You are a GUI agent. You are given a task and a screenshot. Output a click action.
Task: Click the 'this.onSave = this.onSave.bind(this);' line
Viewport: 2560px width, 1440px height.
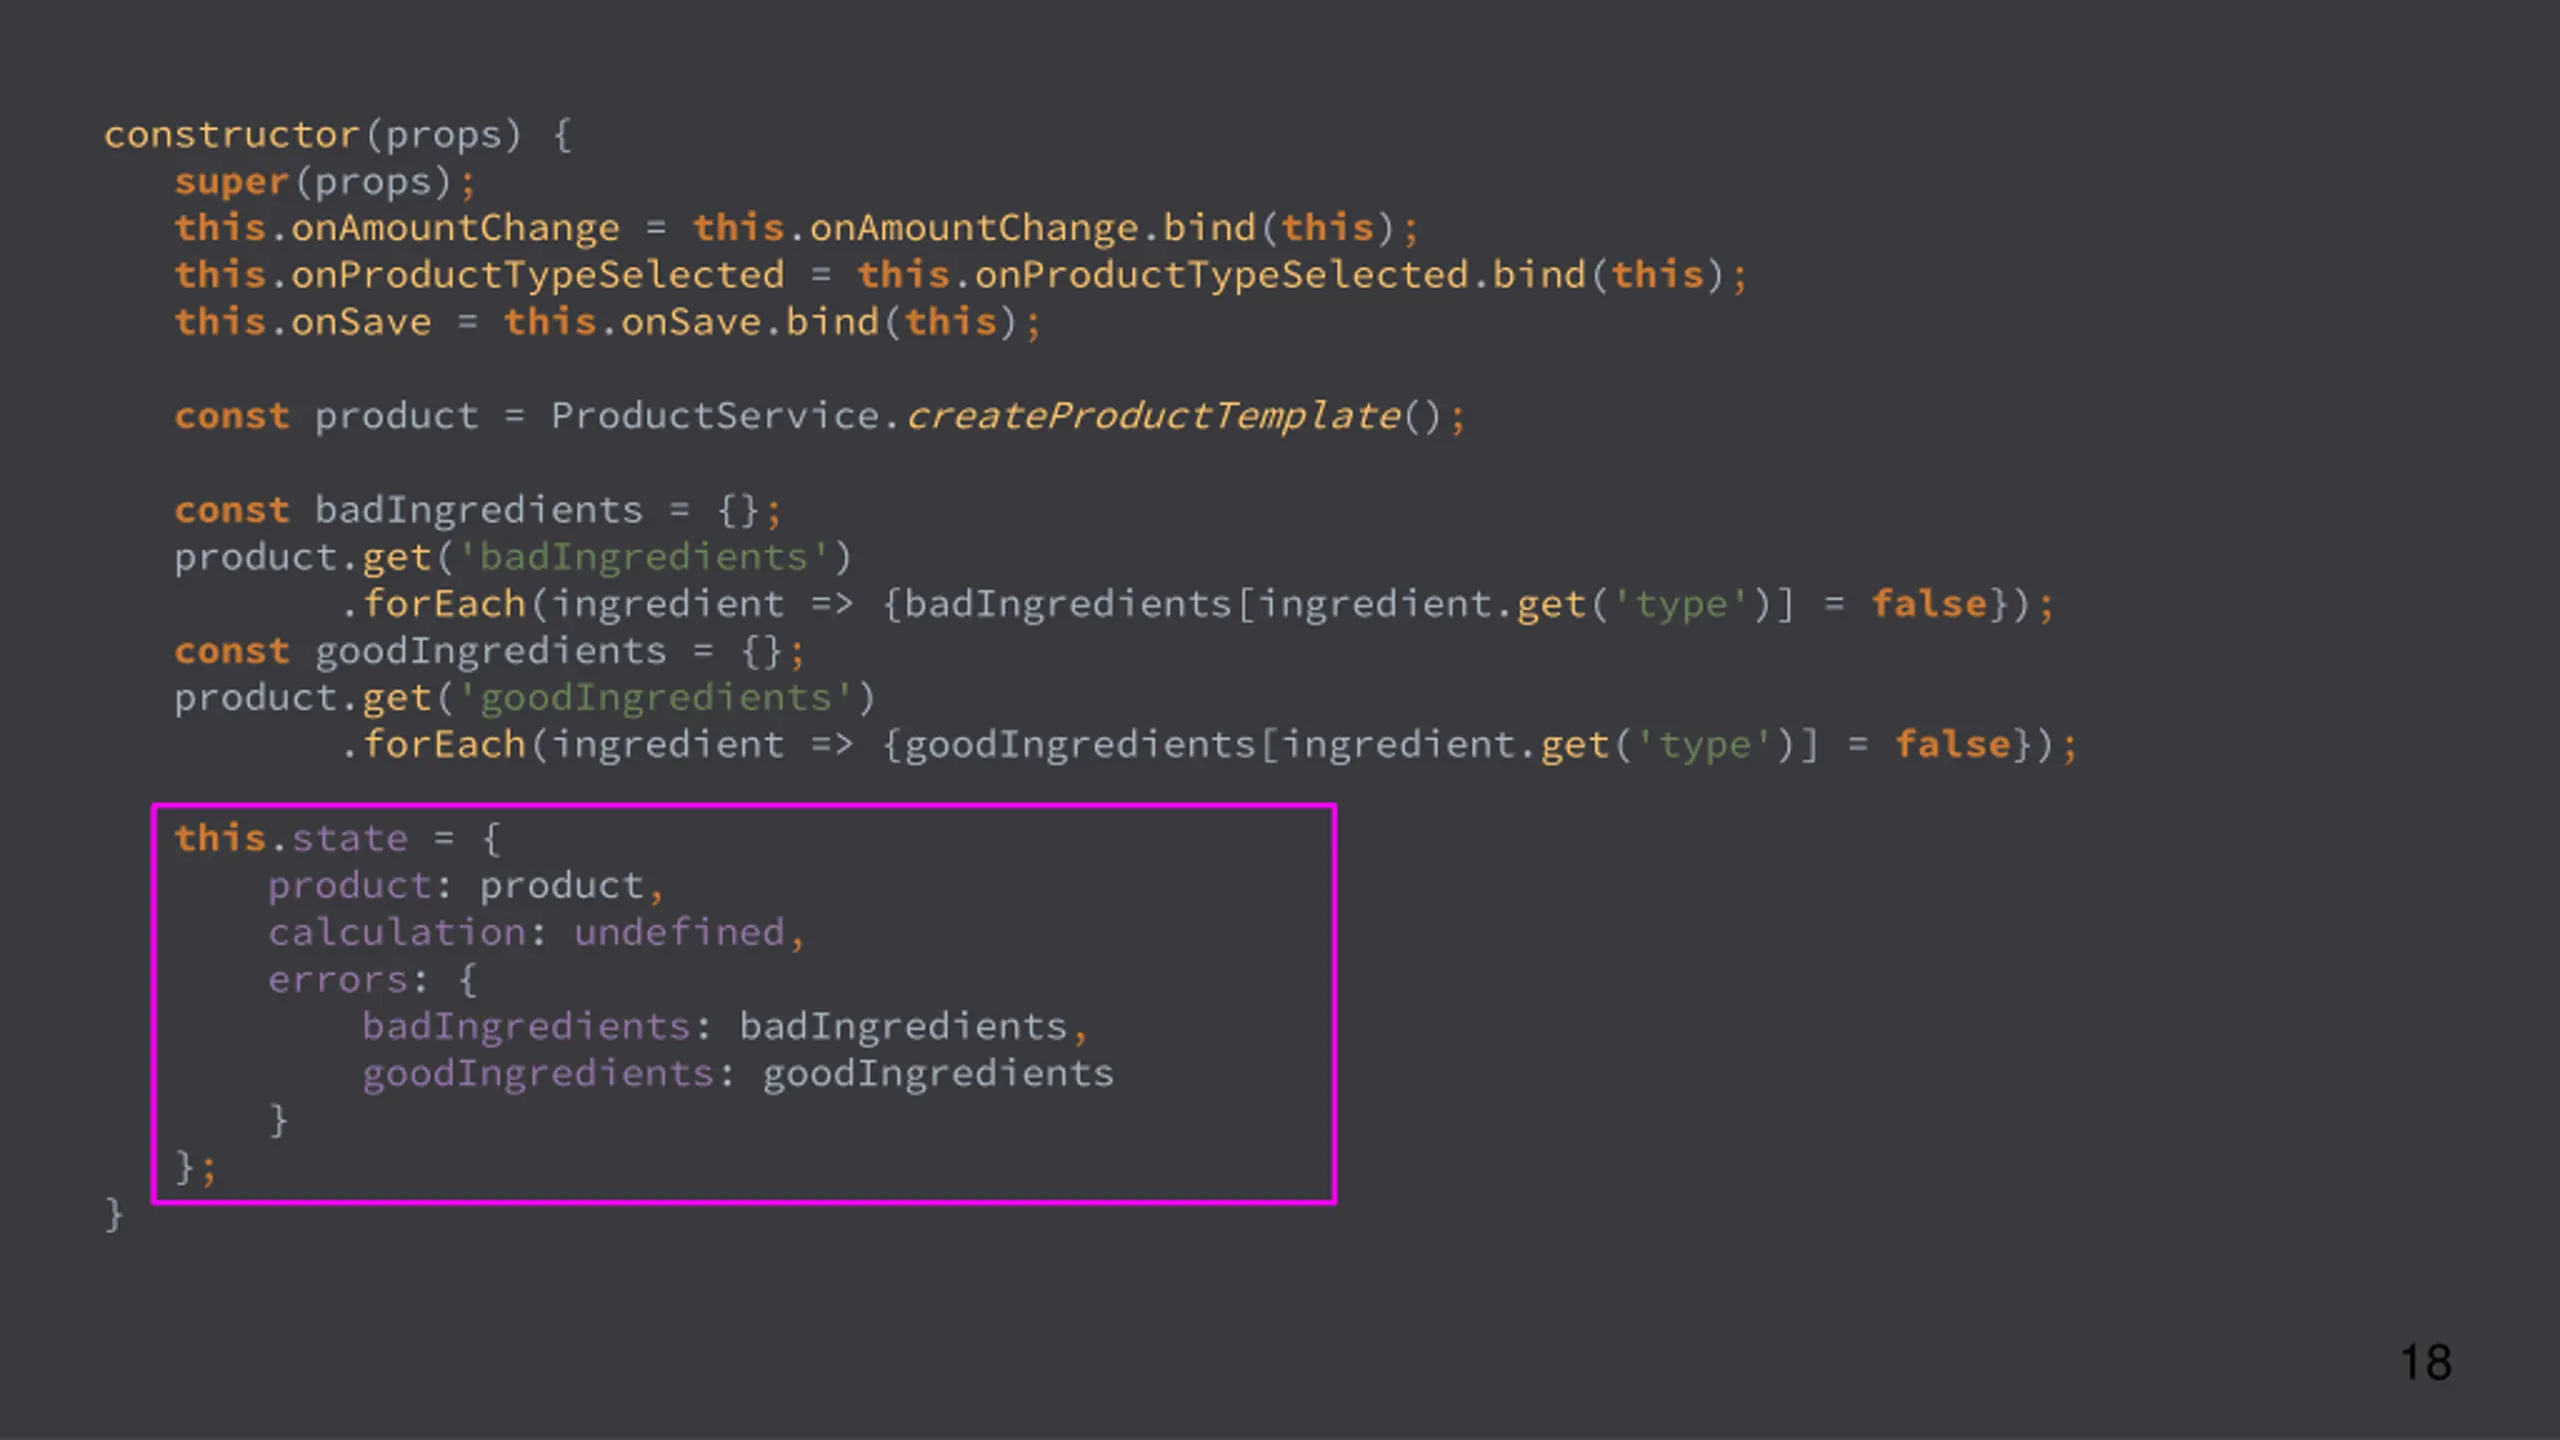(607, 323)
